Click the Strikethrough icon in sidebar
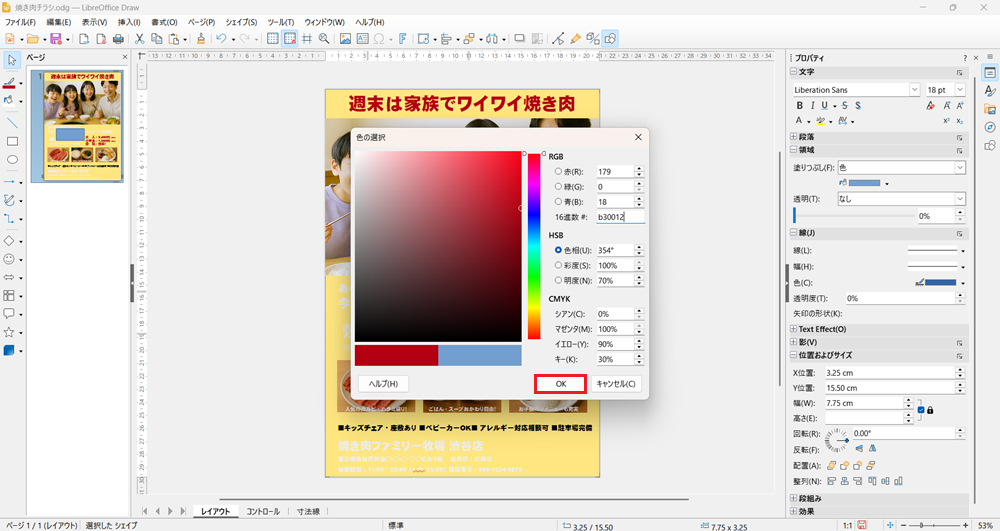The height and width of the screenshot is (531, 1000). click(x=844, y=106)
